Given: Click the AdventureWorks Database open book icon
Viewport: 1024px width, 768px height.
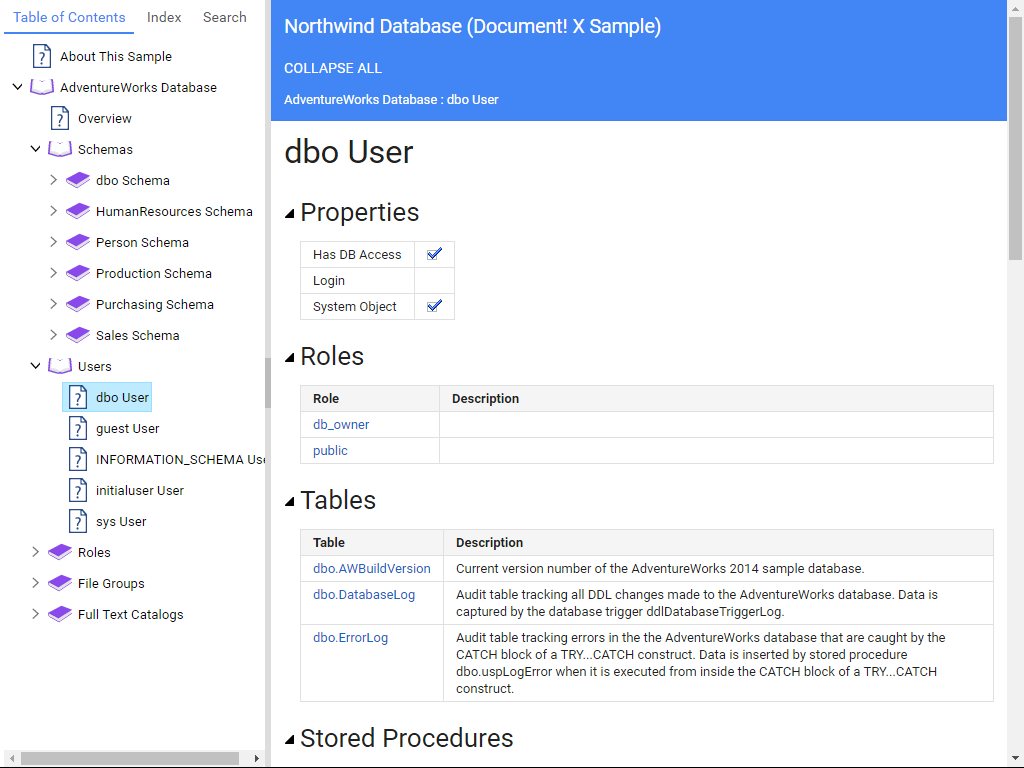Looking at the screenshot, I should pyautogui.click(x=42, y=87).
